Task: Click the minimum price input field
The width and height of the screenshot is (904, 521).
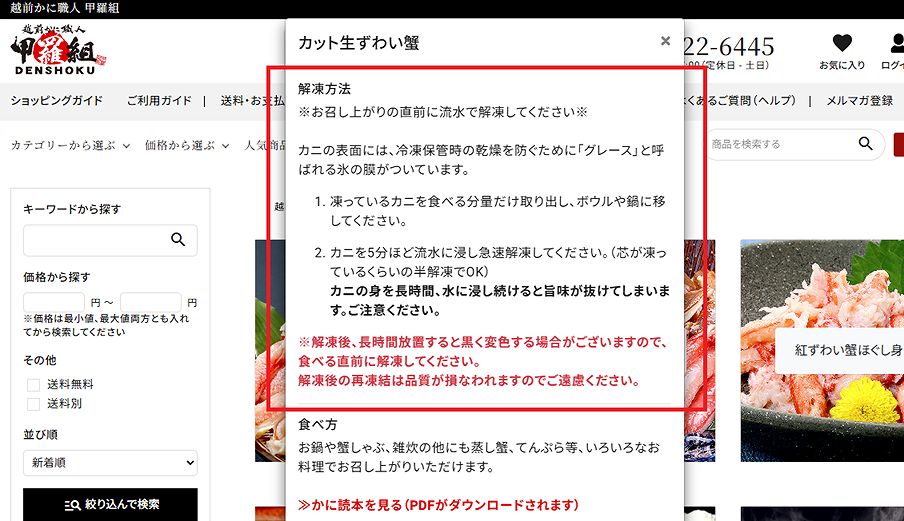Action: [55, 302]
